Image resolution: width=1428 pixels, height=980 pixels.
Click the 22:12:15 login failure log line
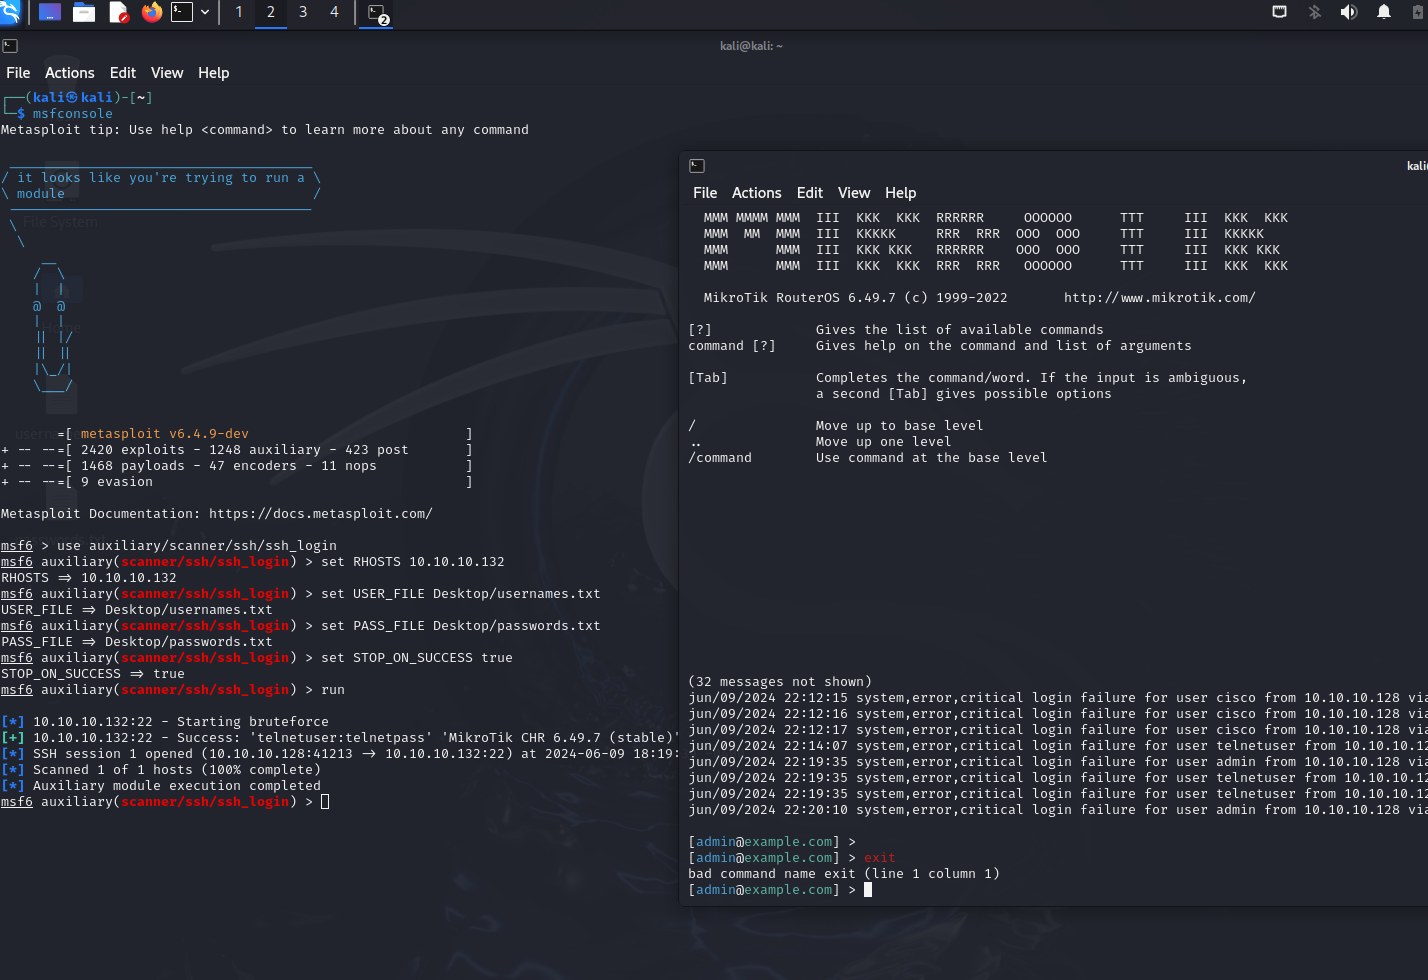tap(1058, 698)
